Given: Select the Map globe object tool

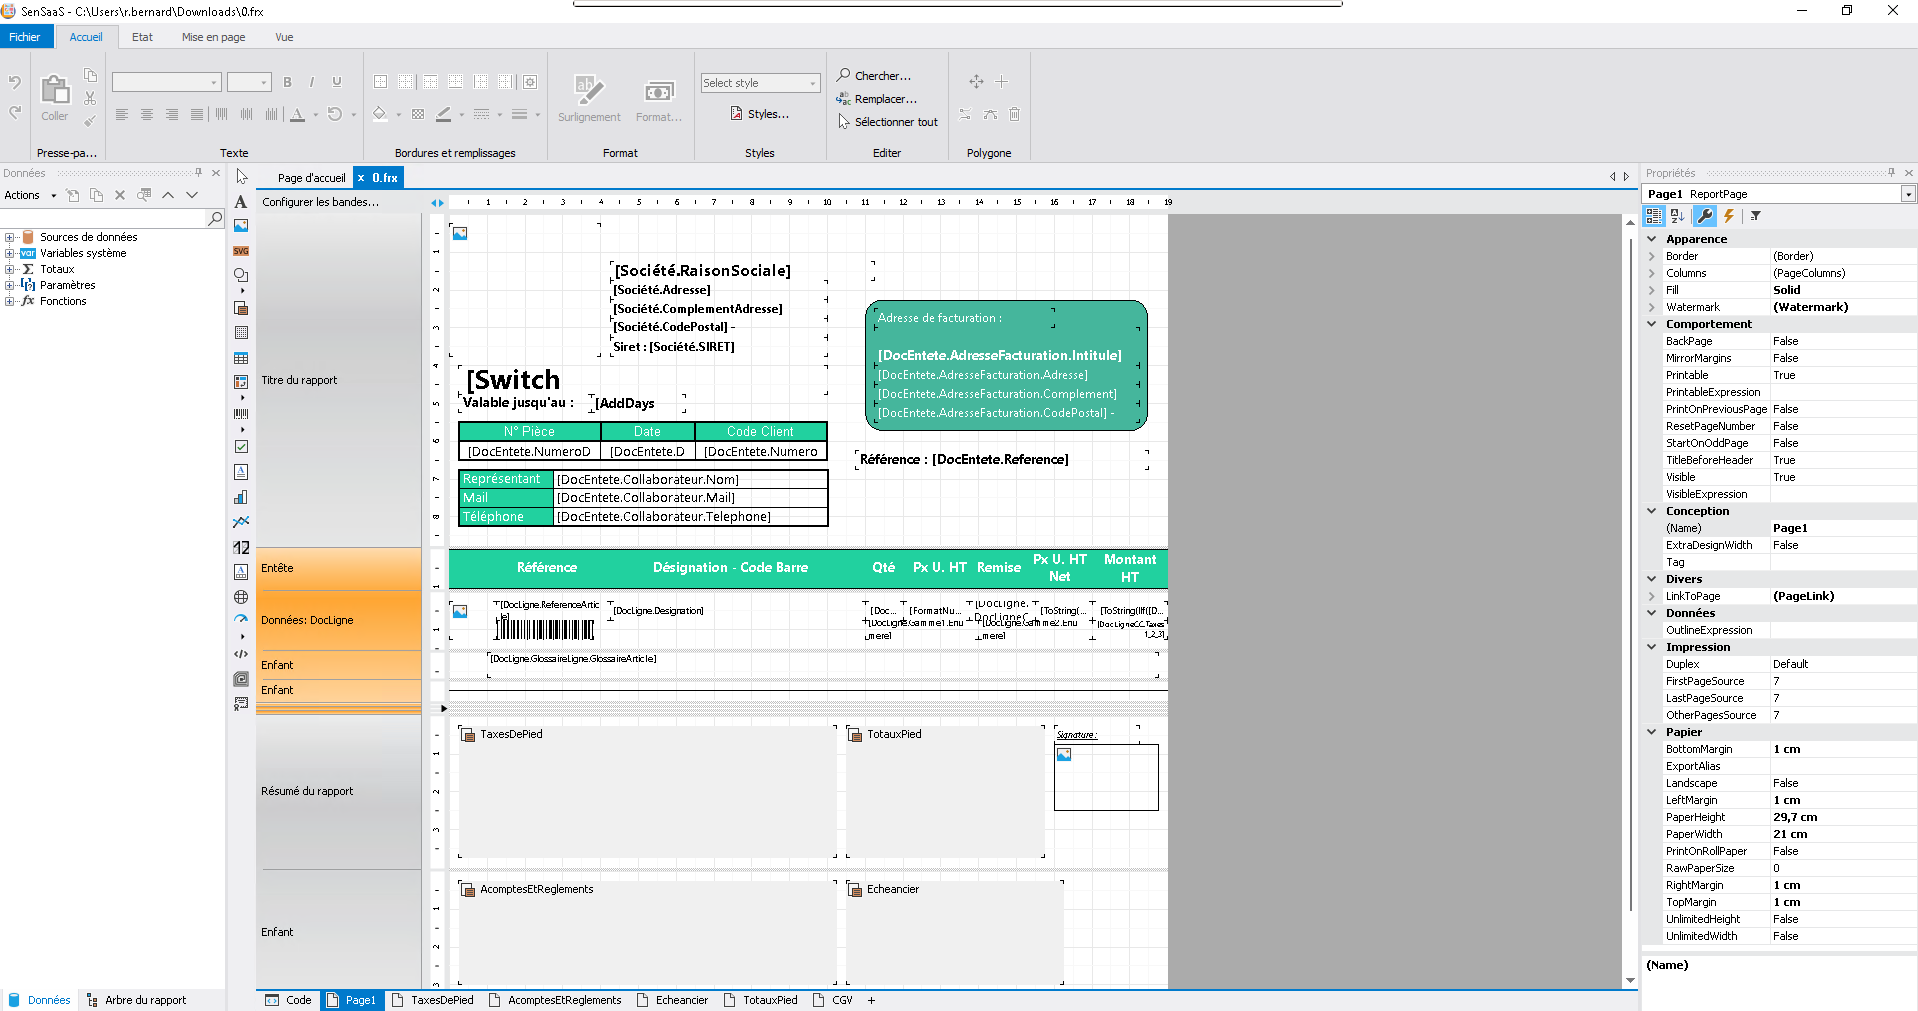Looking at the screenshot, I should 241,597.
